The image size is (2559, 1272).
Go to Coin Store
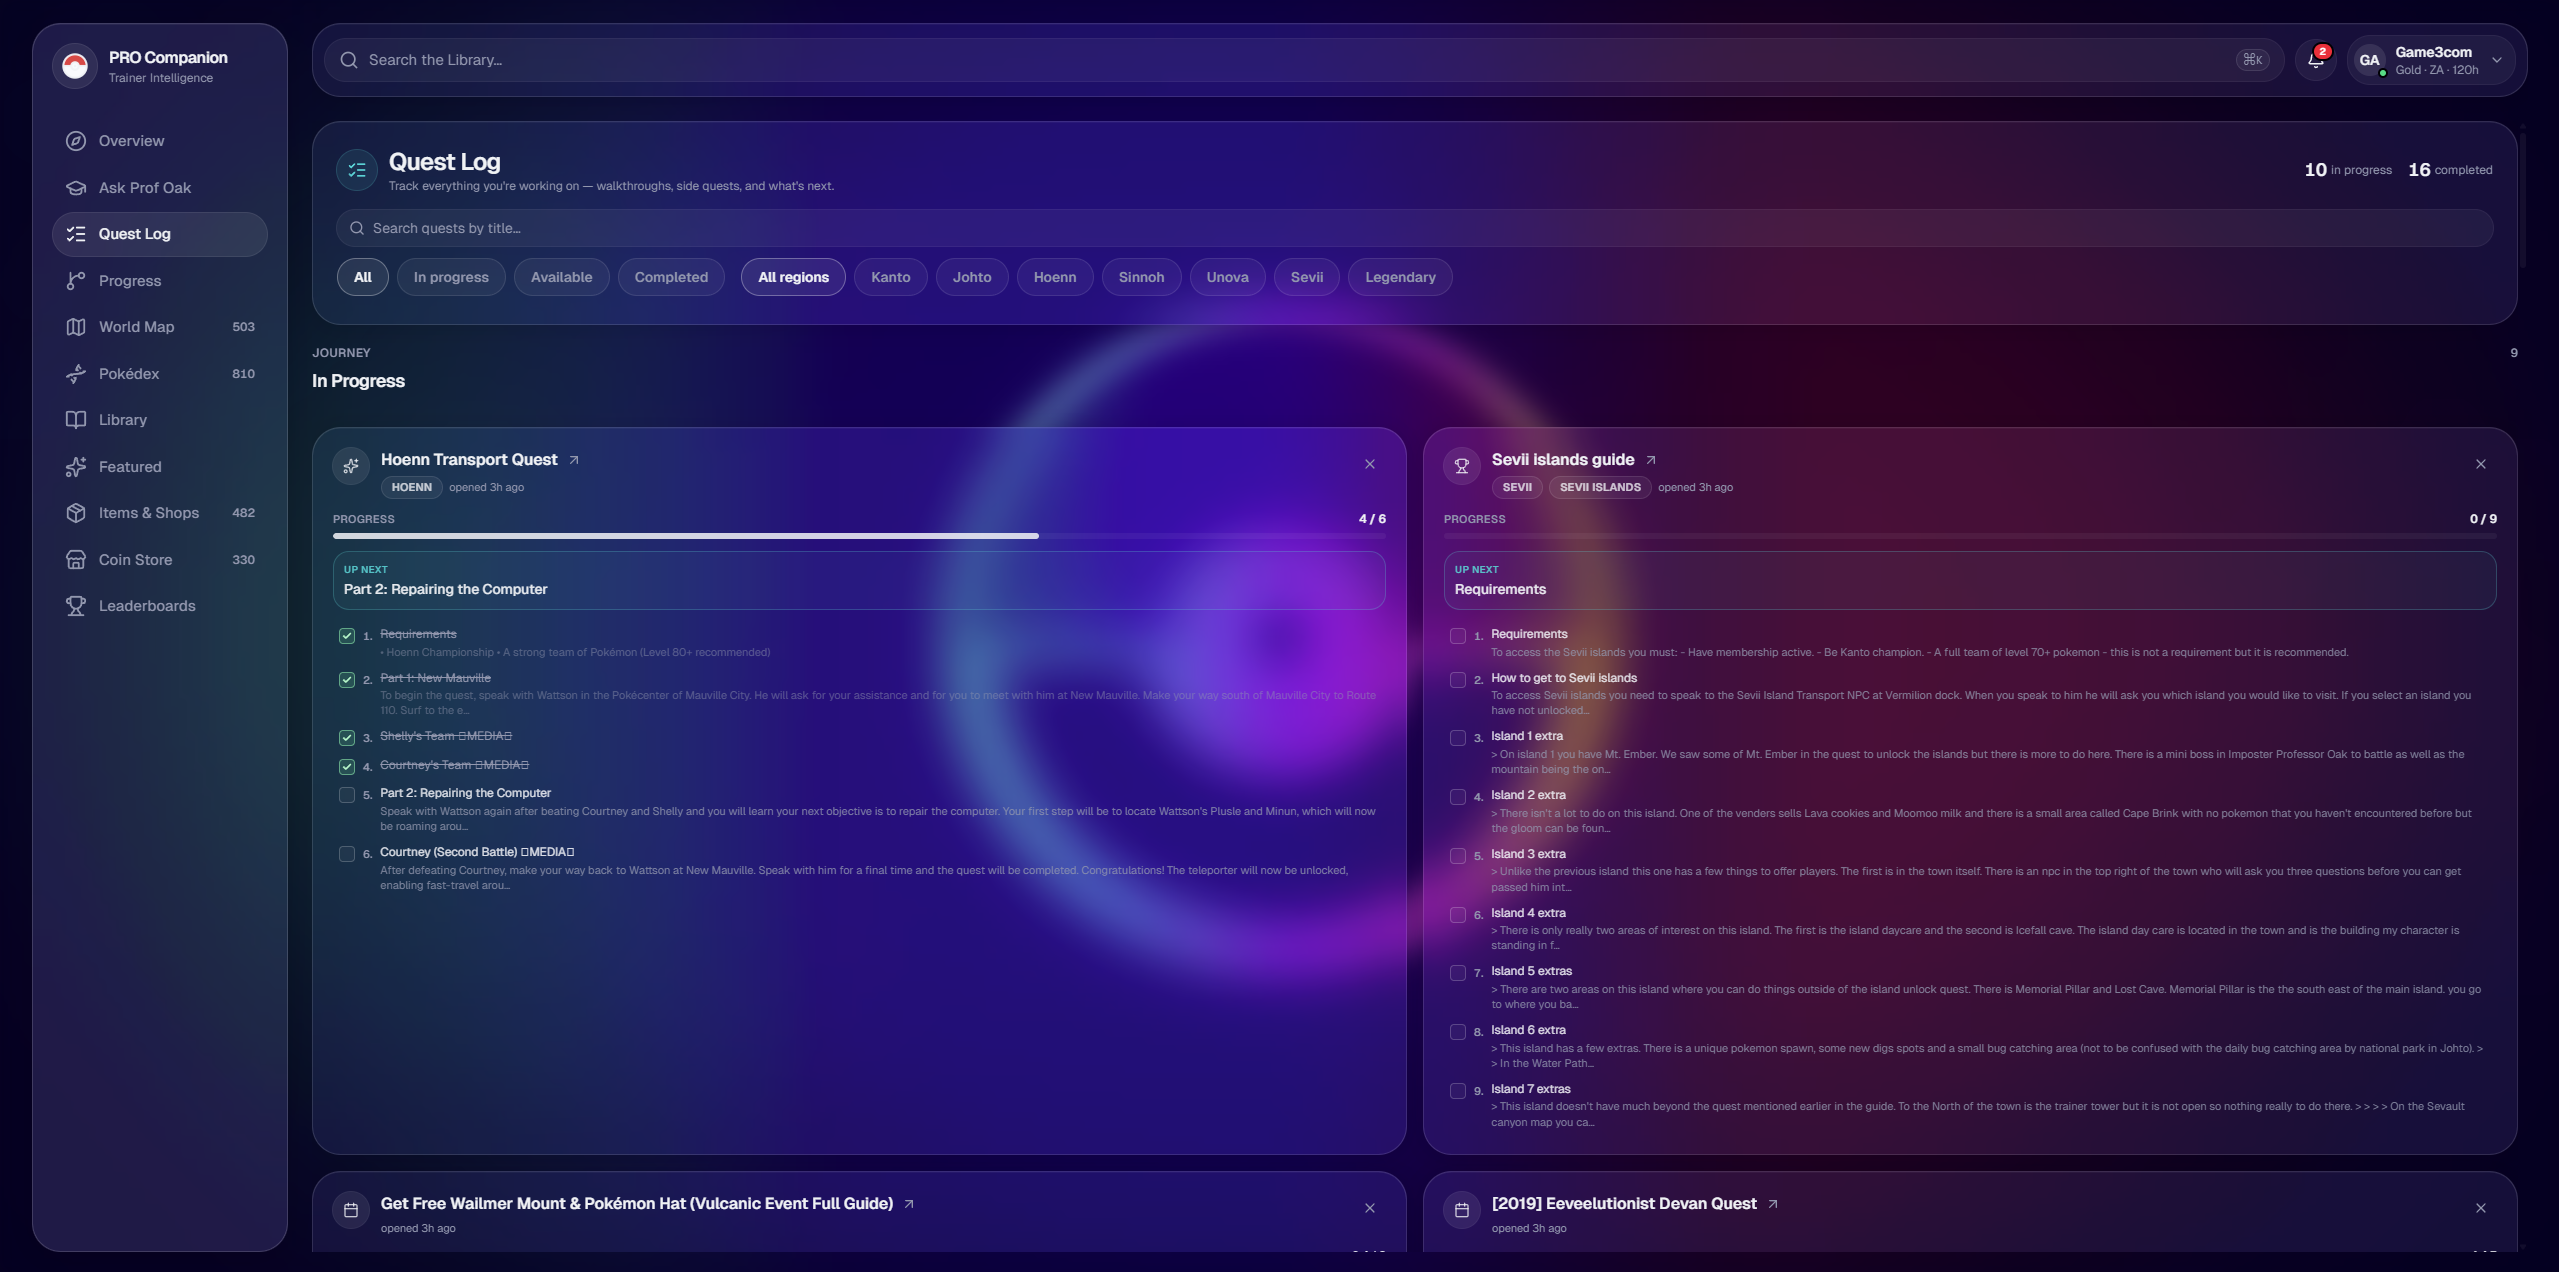[135, 560]
